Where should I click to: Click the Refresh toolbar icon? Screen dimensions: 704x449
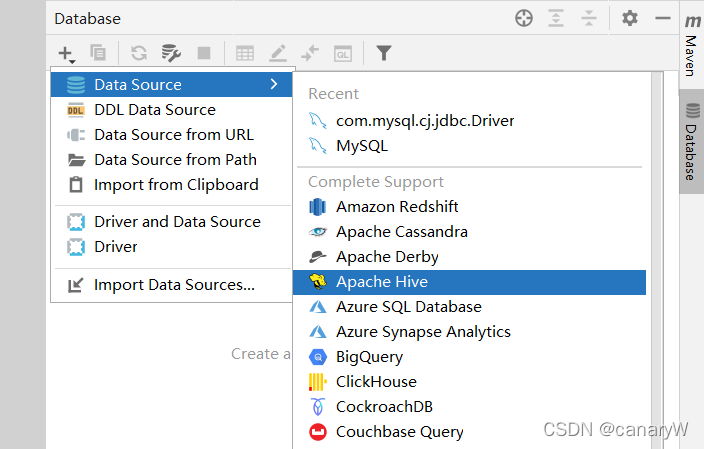tap(139, 53)
